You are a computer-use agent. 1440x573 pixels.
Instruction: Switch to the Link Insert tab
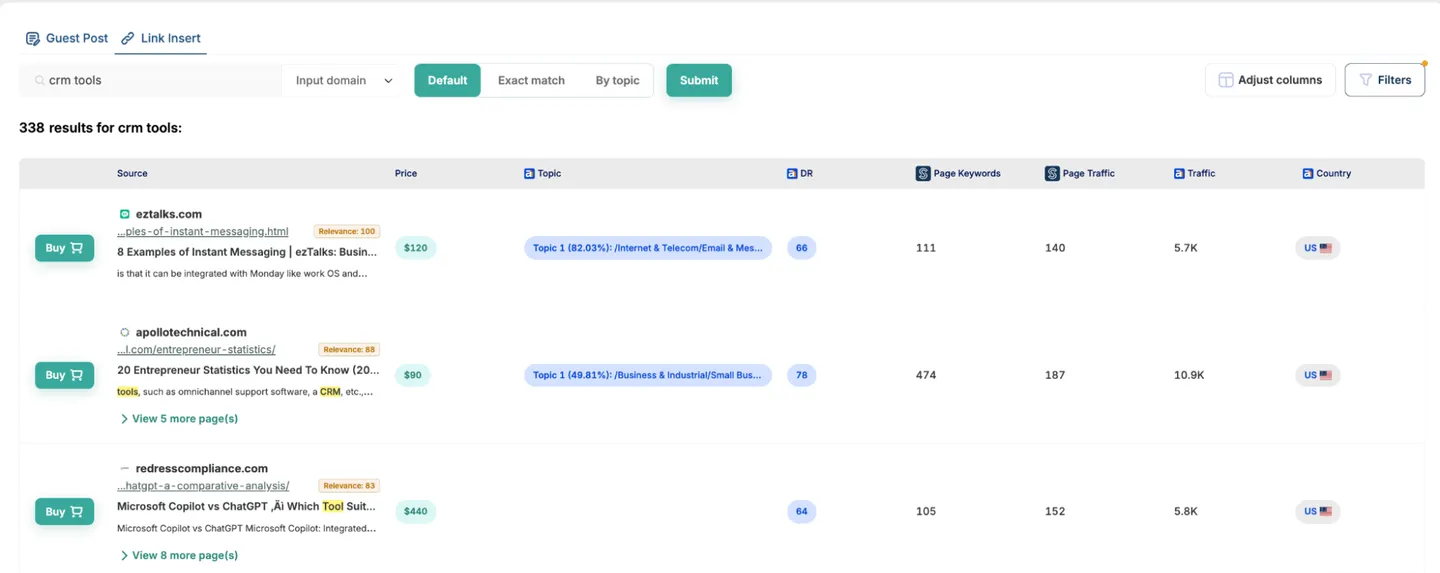pos(160,38)
